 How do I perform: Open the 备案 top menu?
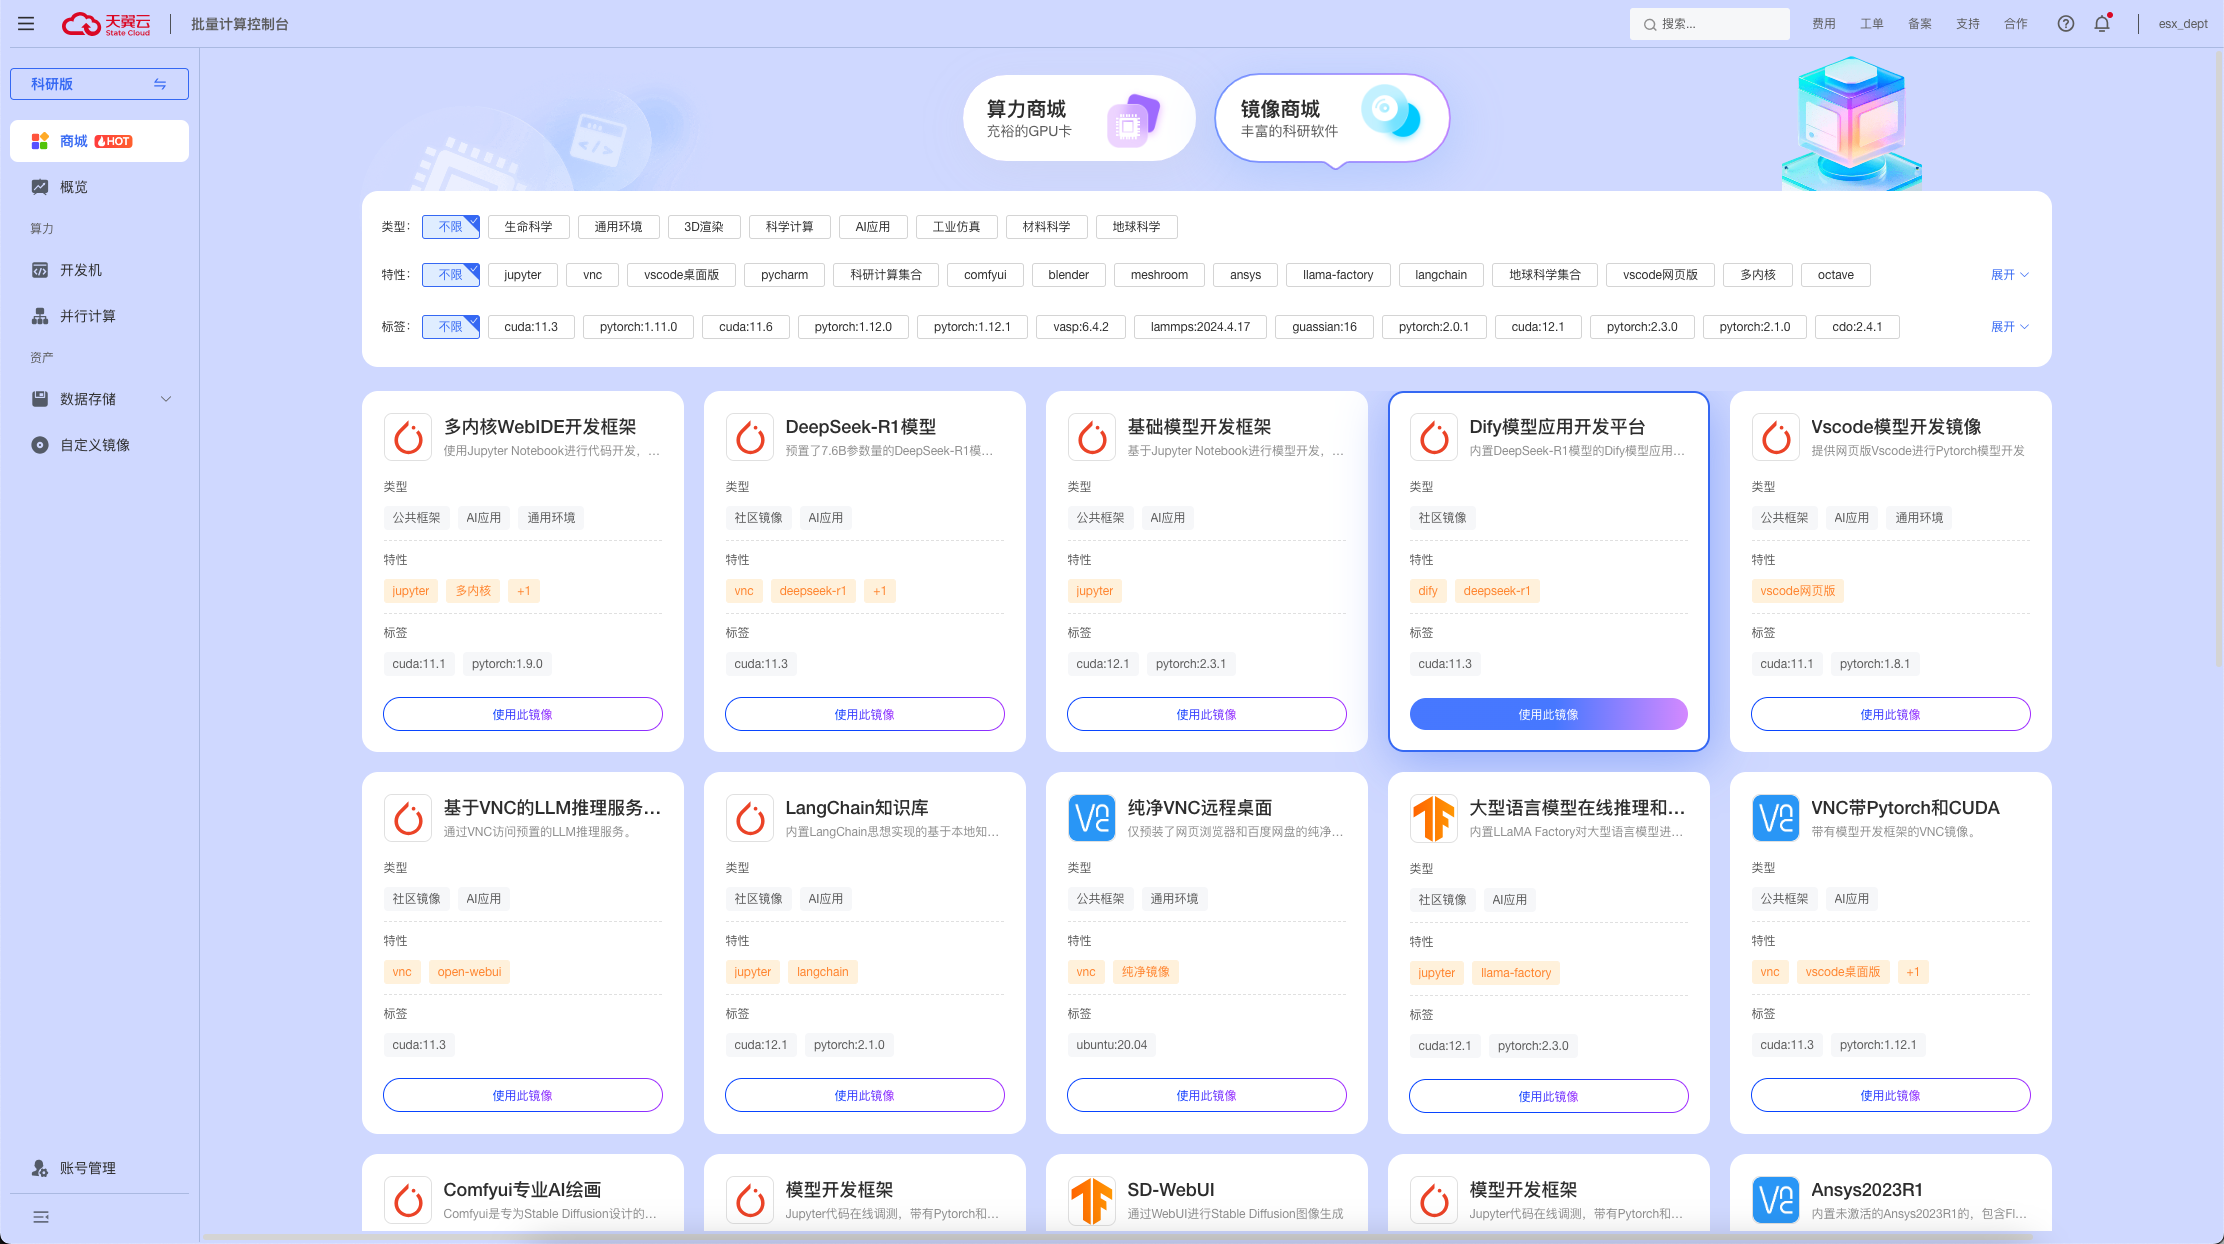coord(1920,24)
